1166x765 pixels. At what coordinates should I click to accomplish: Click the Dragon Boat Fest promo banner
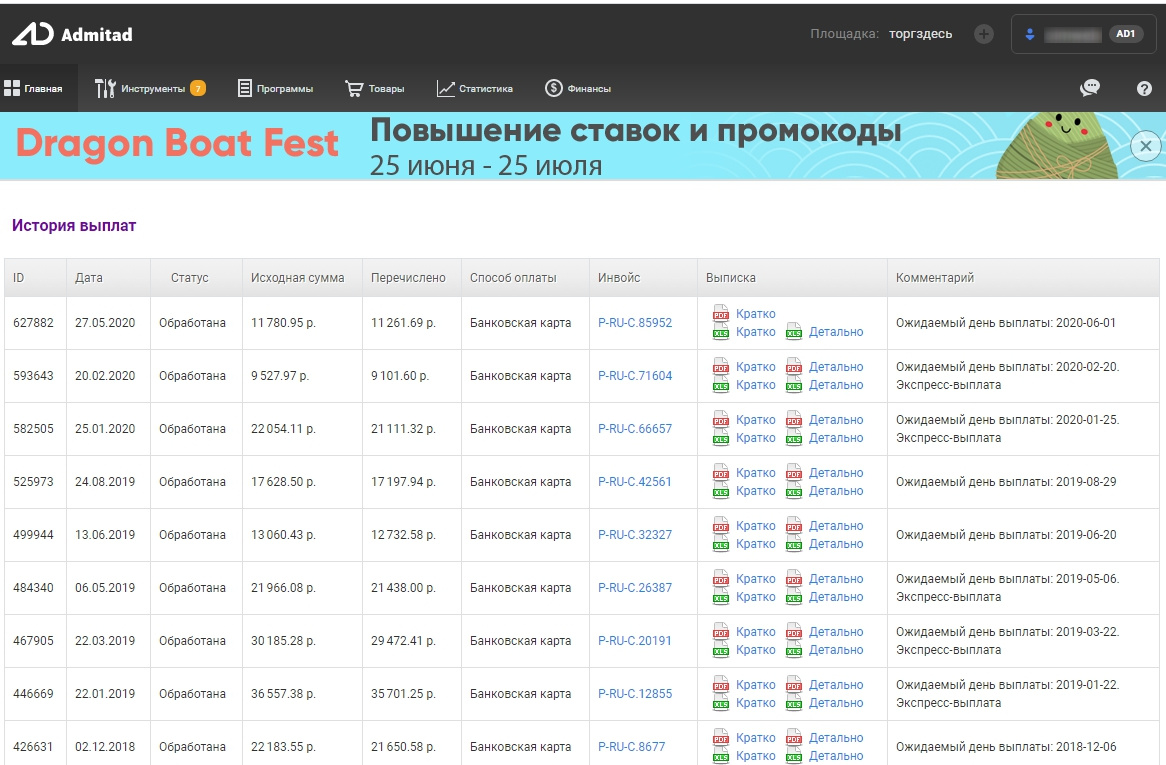coord(500,146)
